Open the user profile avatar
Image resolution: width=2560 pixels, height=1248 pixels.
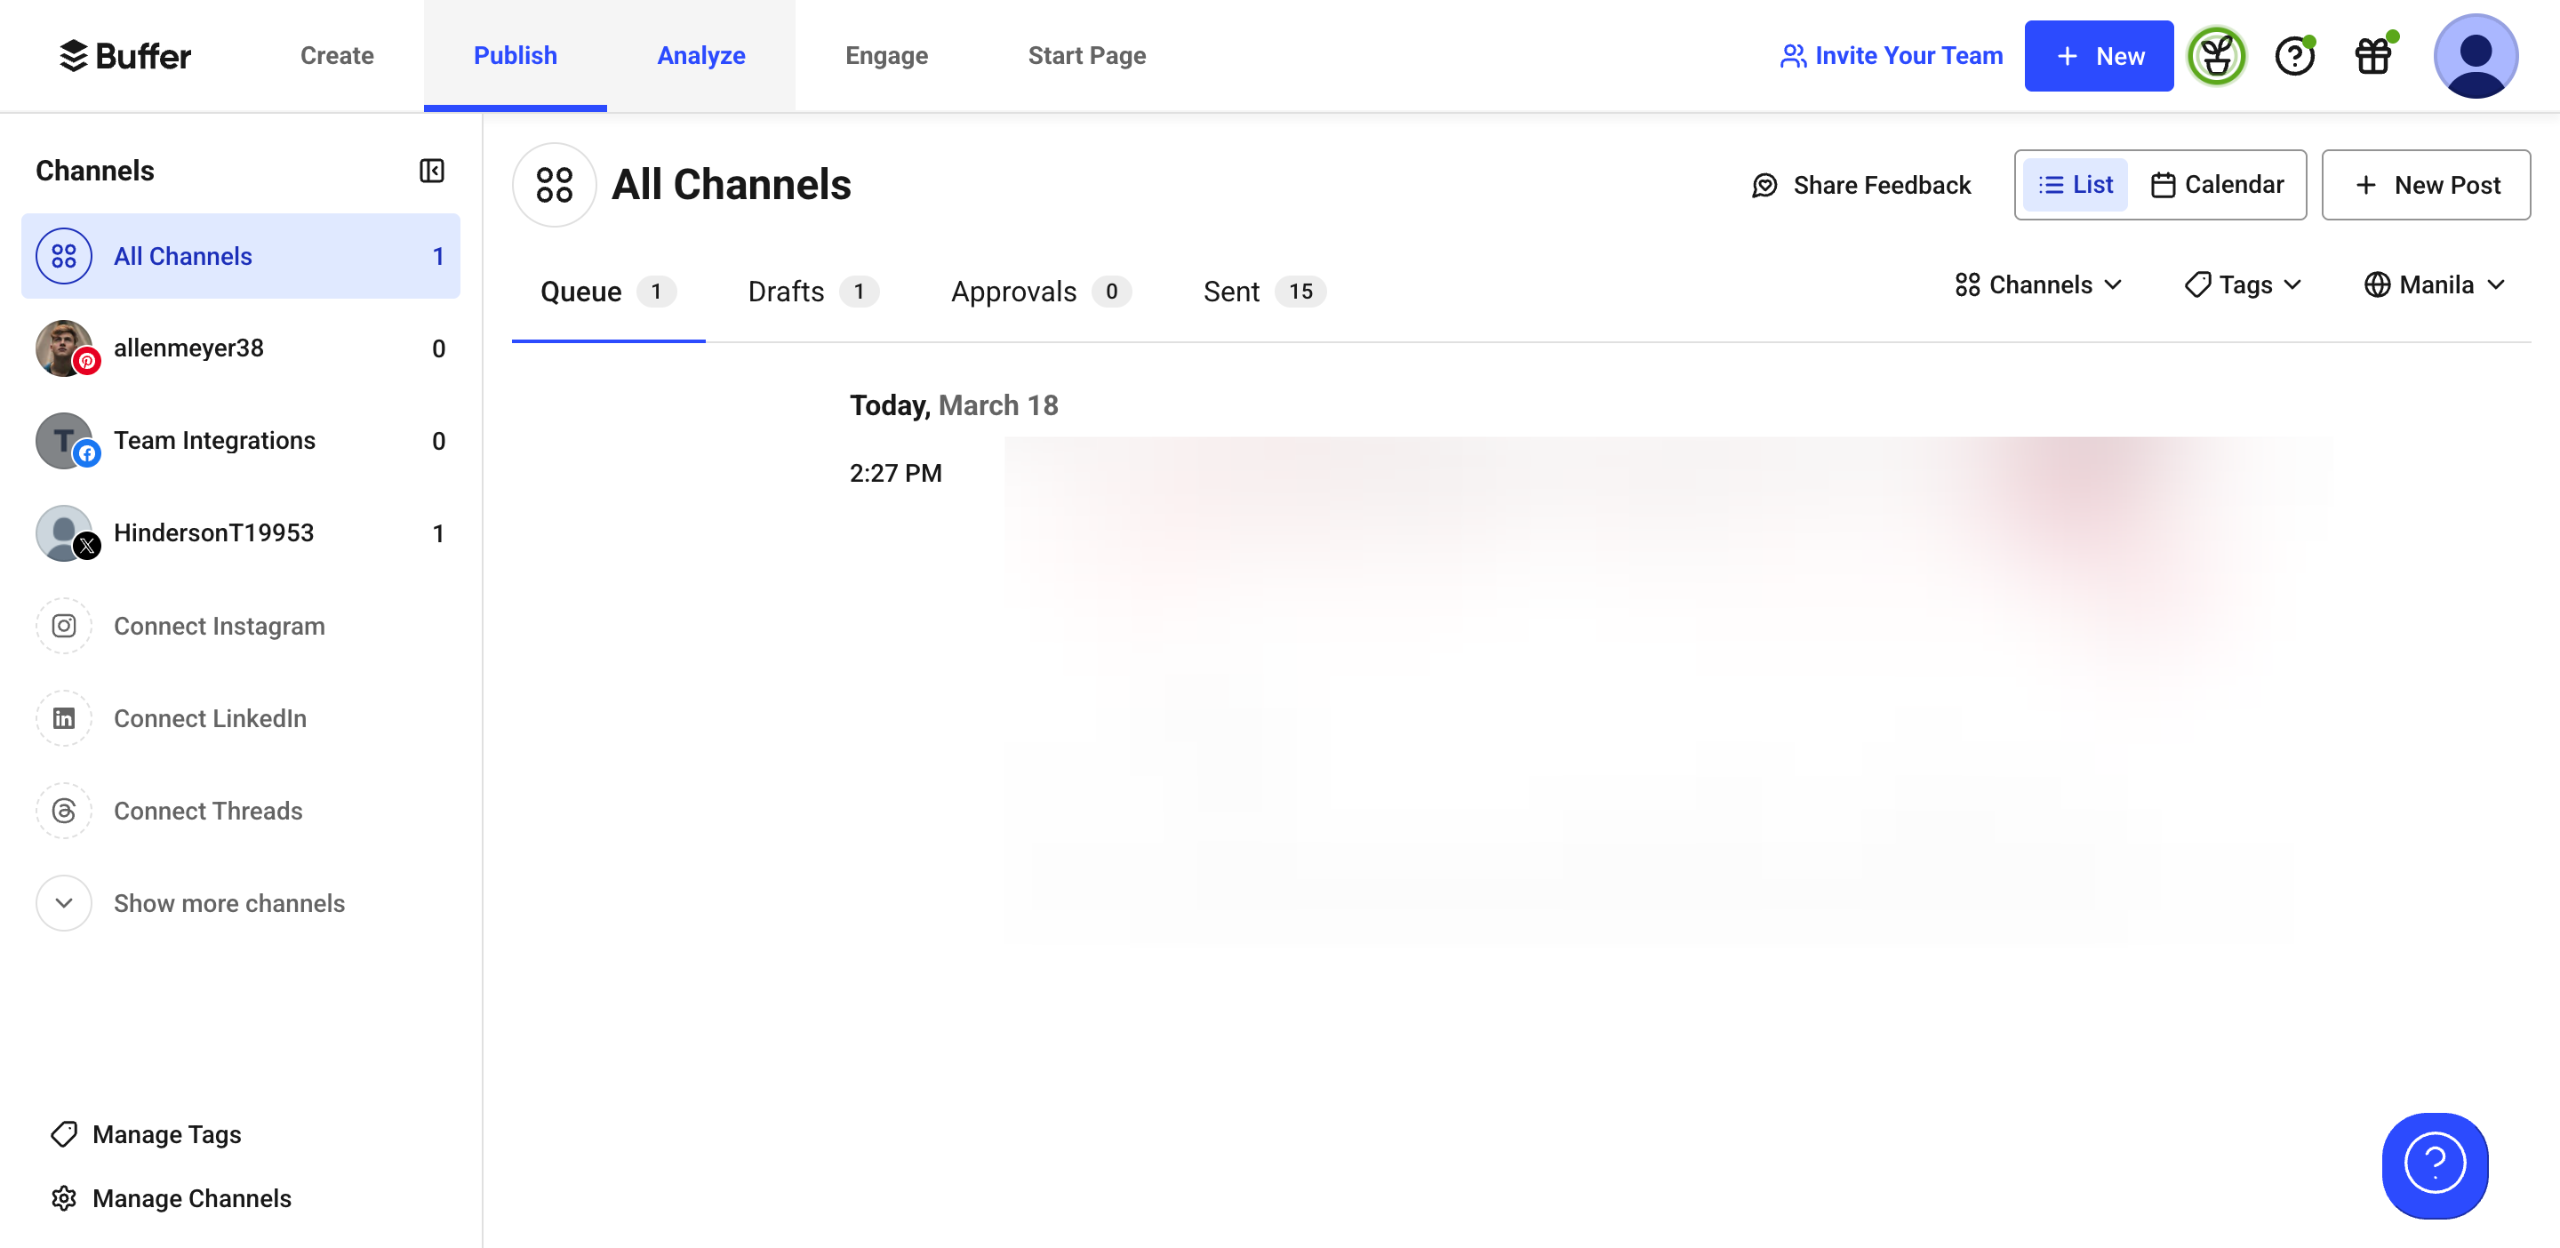[x=2475, y=56]
